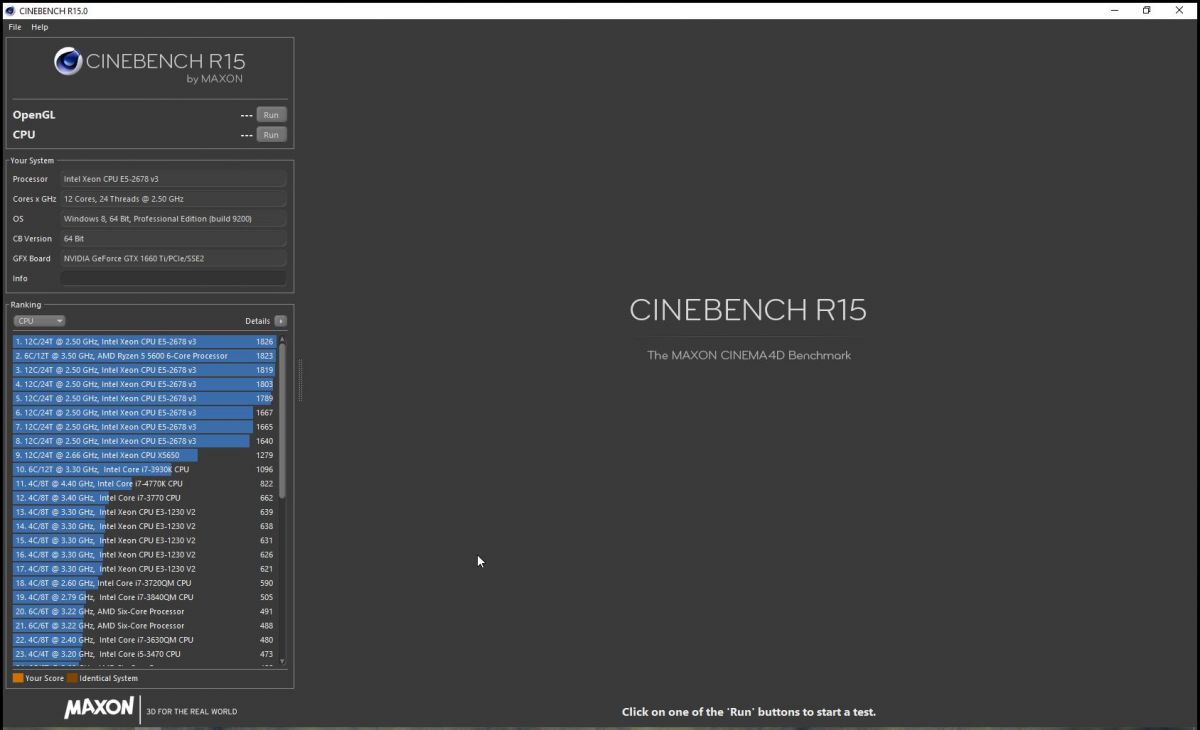Minimize the Cinebench window
This screenshot has width=1200, height=730.
[1115, 10]
